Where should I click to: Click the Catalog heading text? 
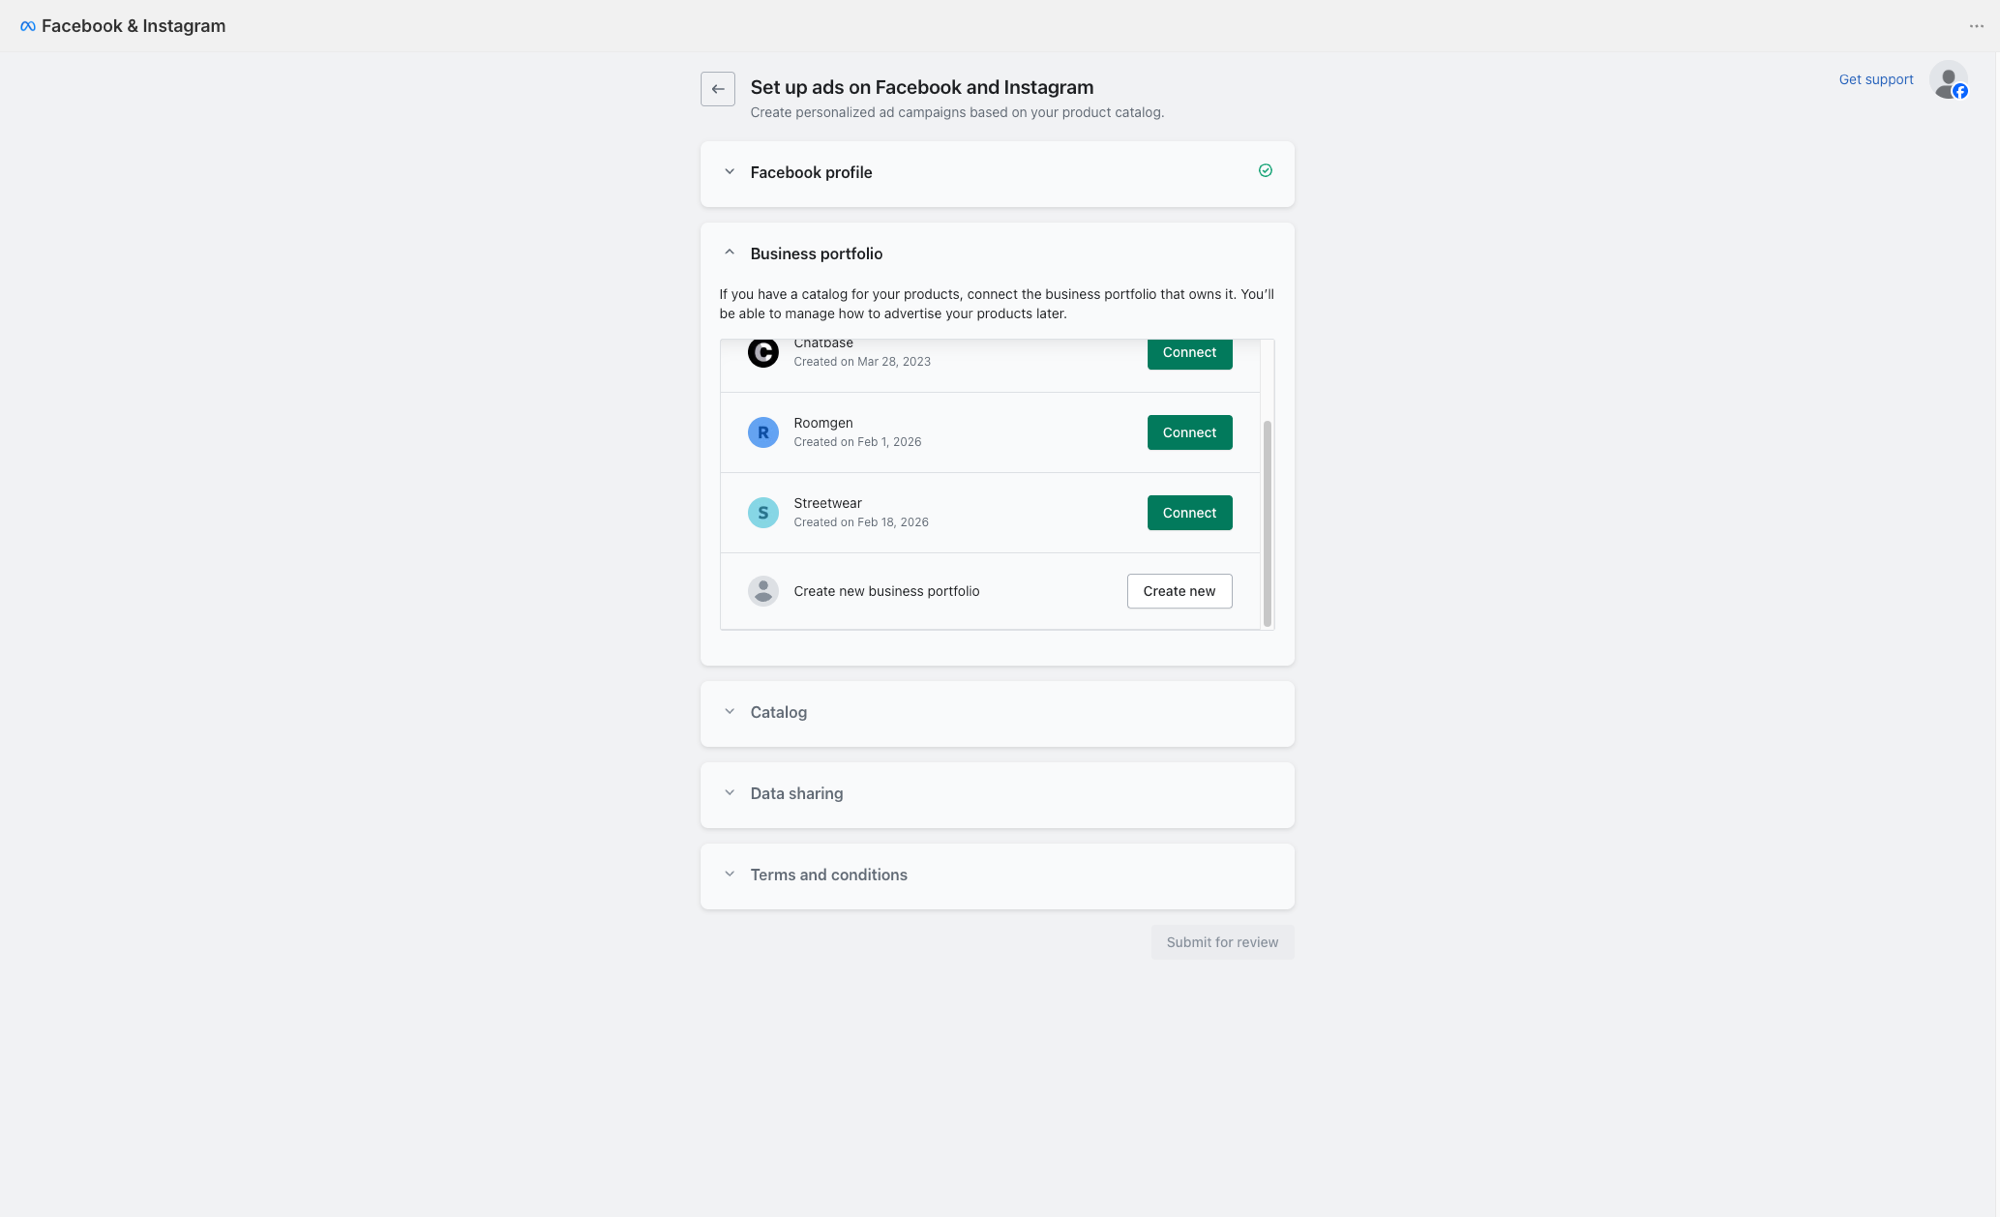778,712
